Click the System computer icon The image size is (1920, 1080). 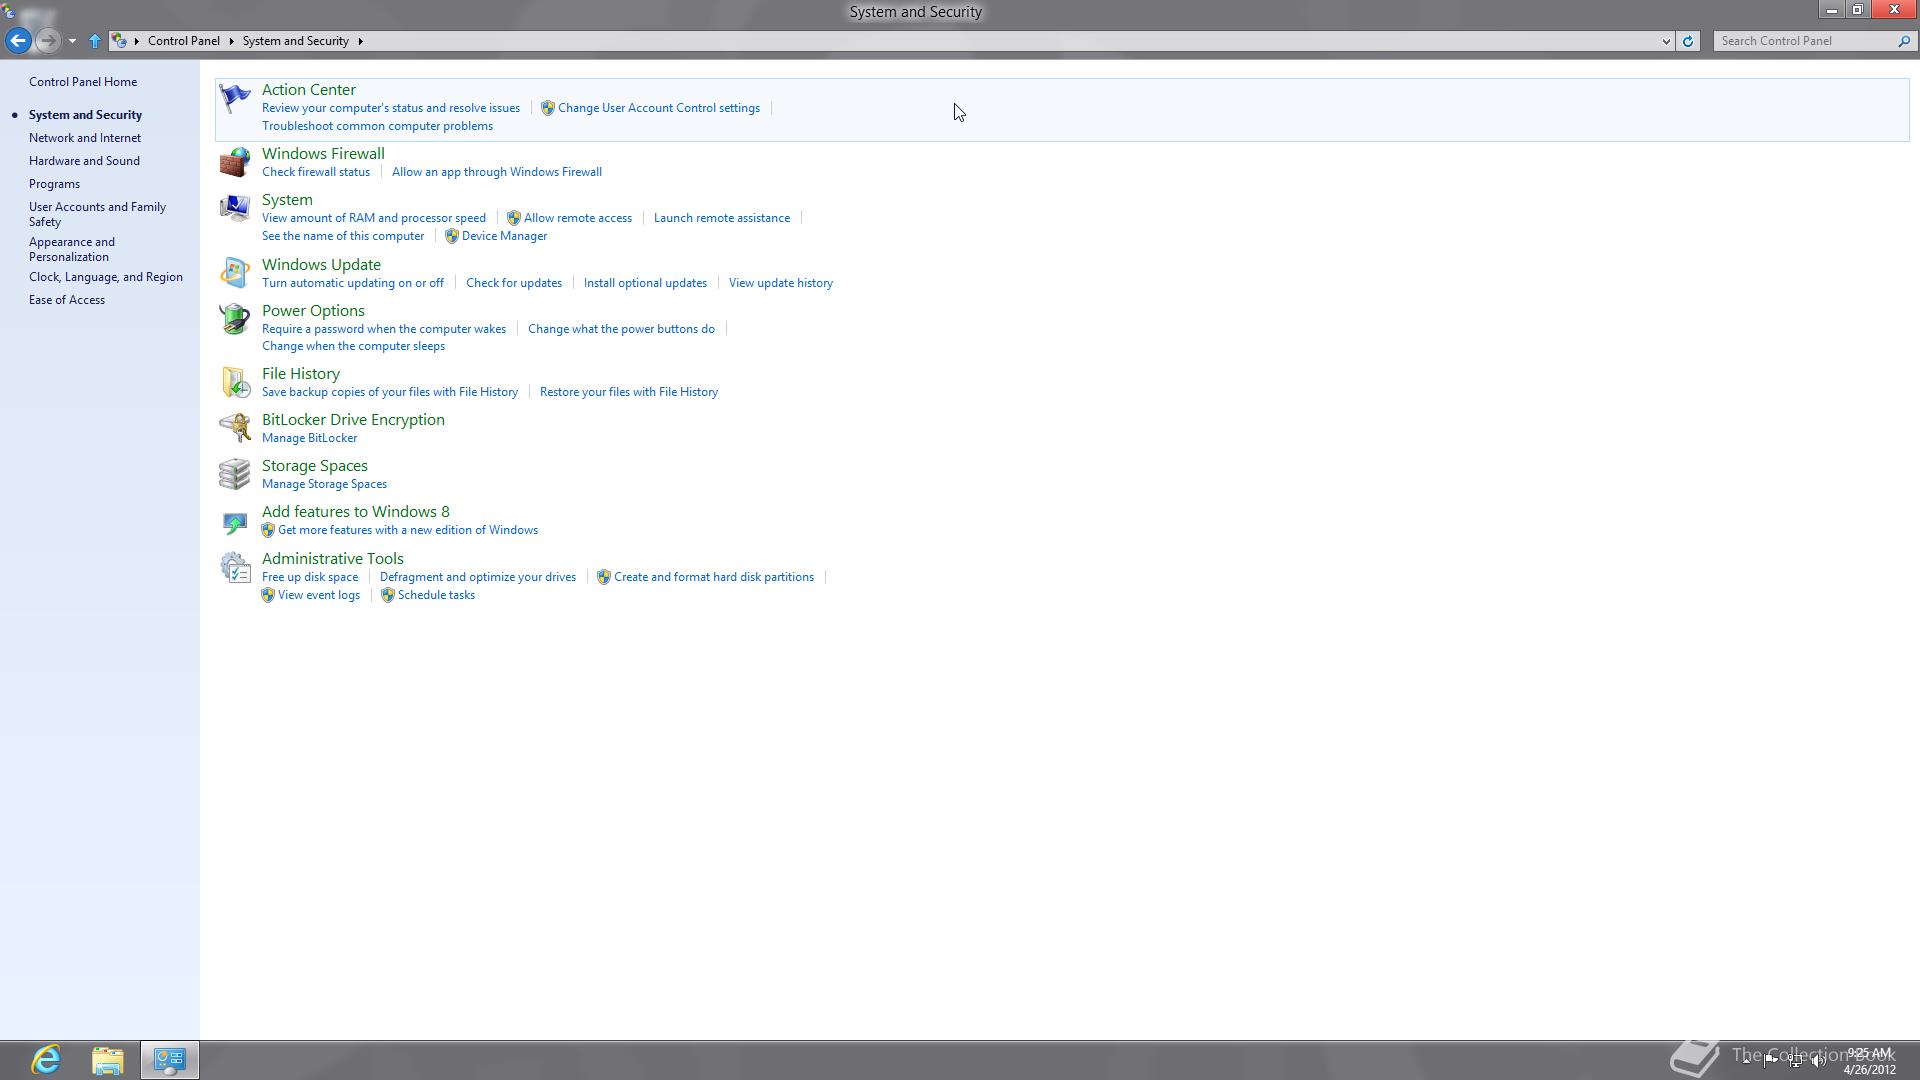click(235, 208)
